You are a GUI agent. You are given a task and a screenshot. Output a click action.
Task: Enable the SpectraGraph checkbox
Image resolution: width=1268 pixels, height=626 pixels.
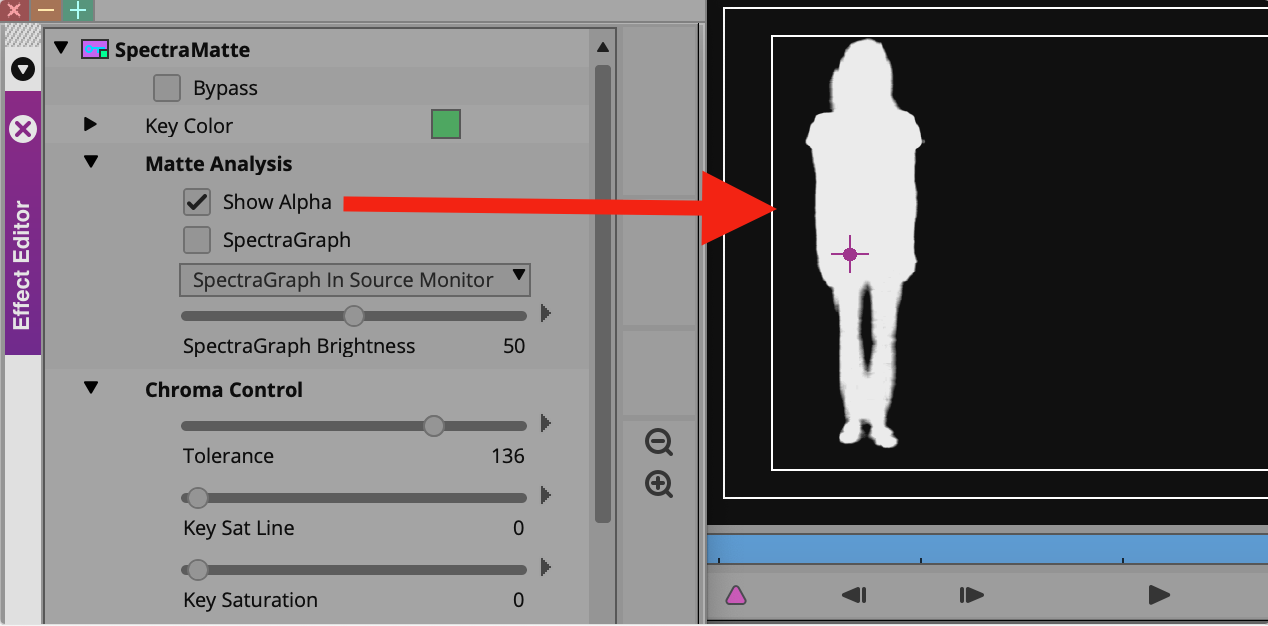[x=197, y=240]
